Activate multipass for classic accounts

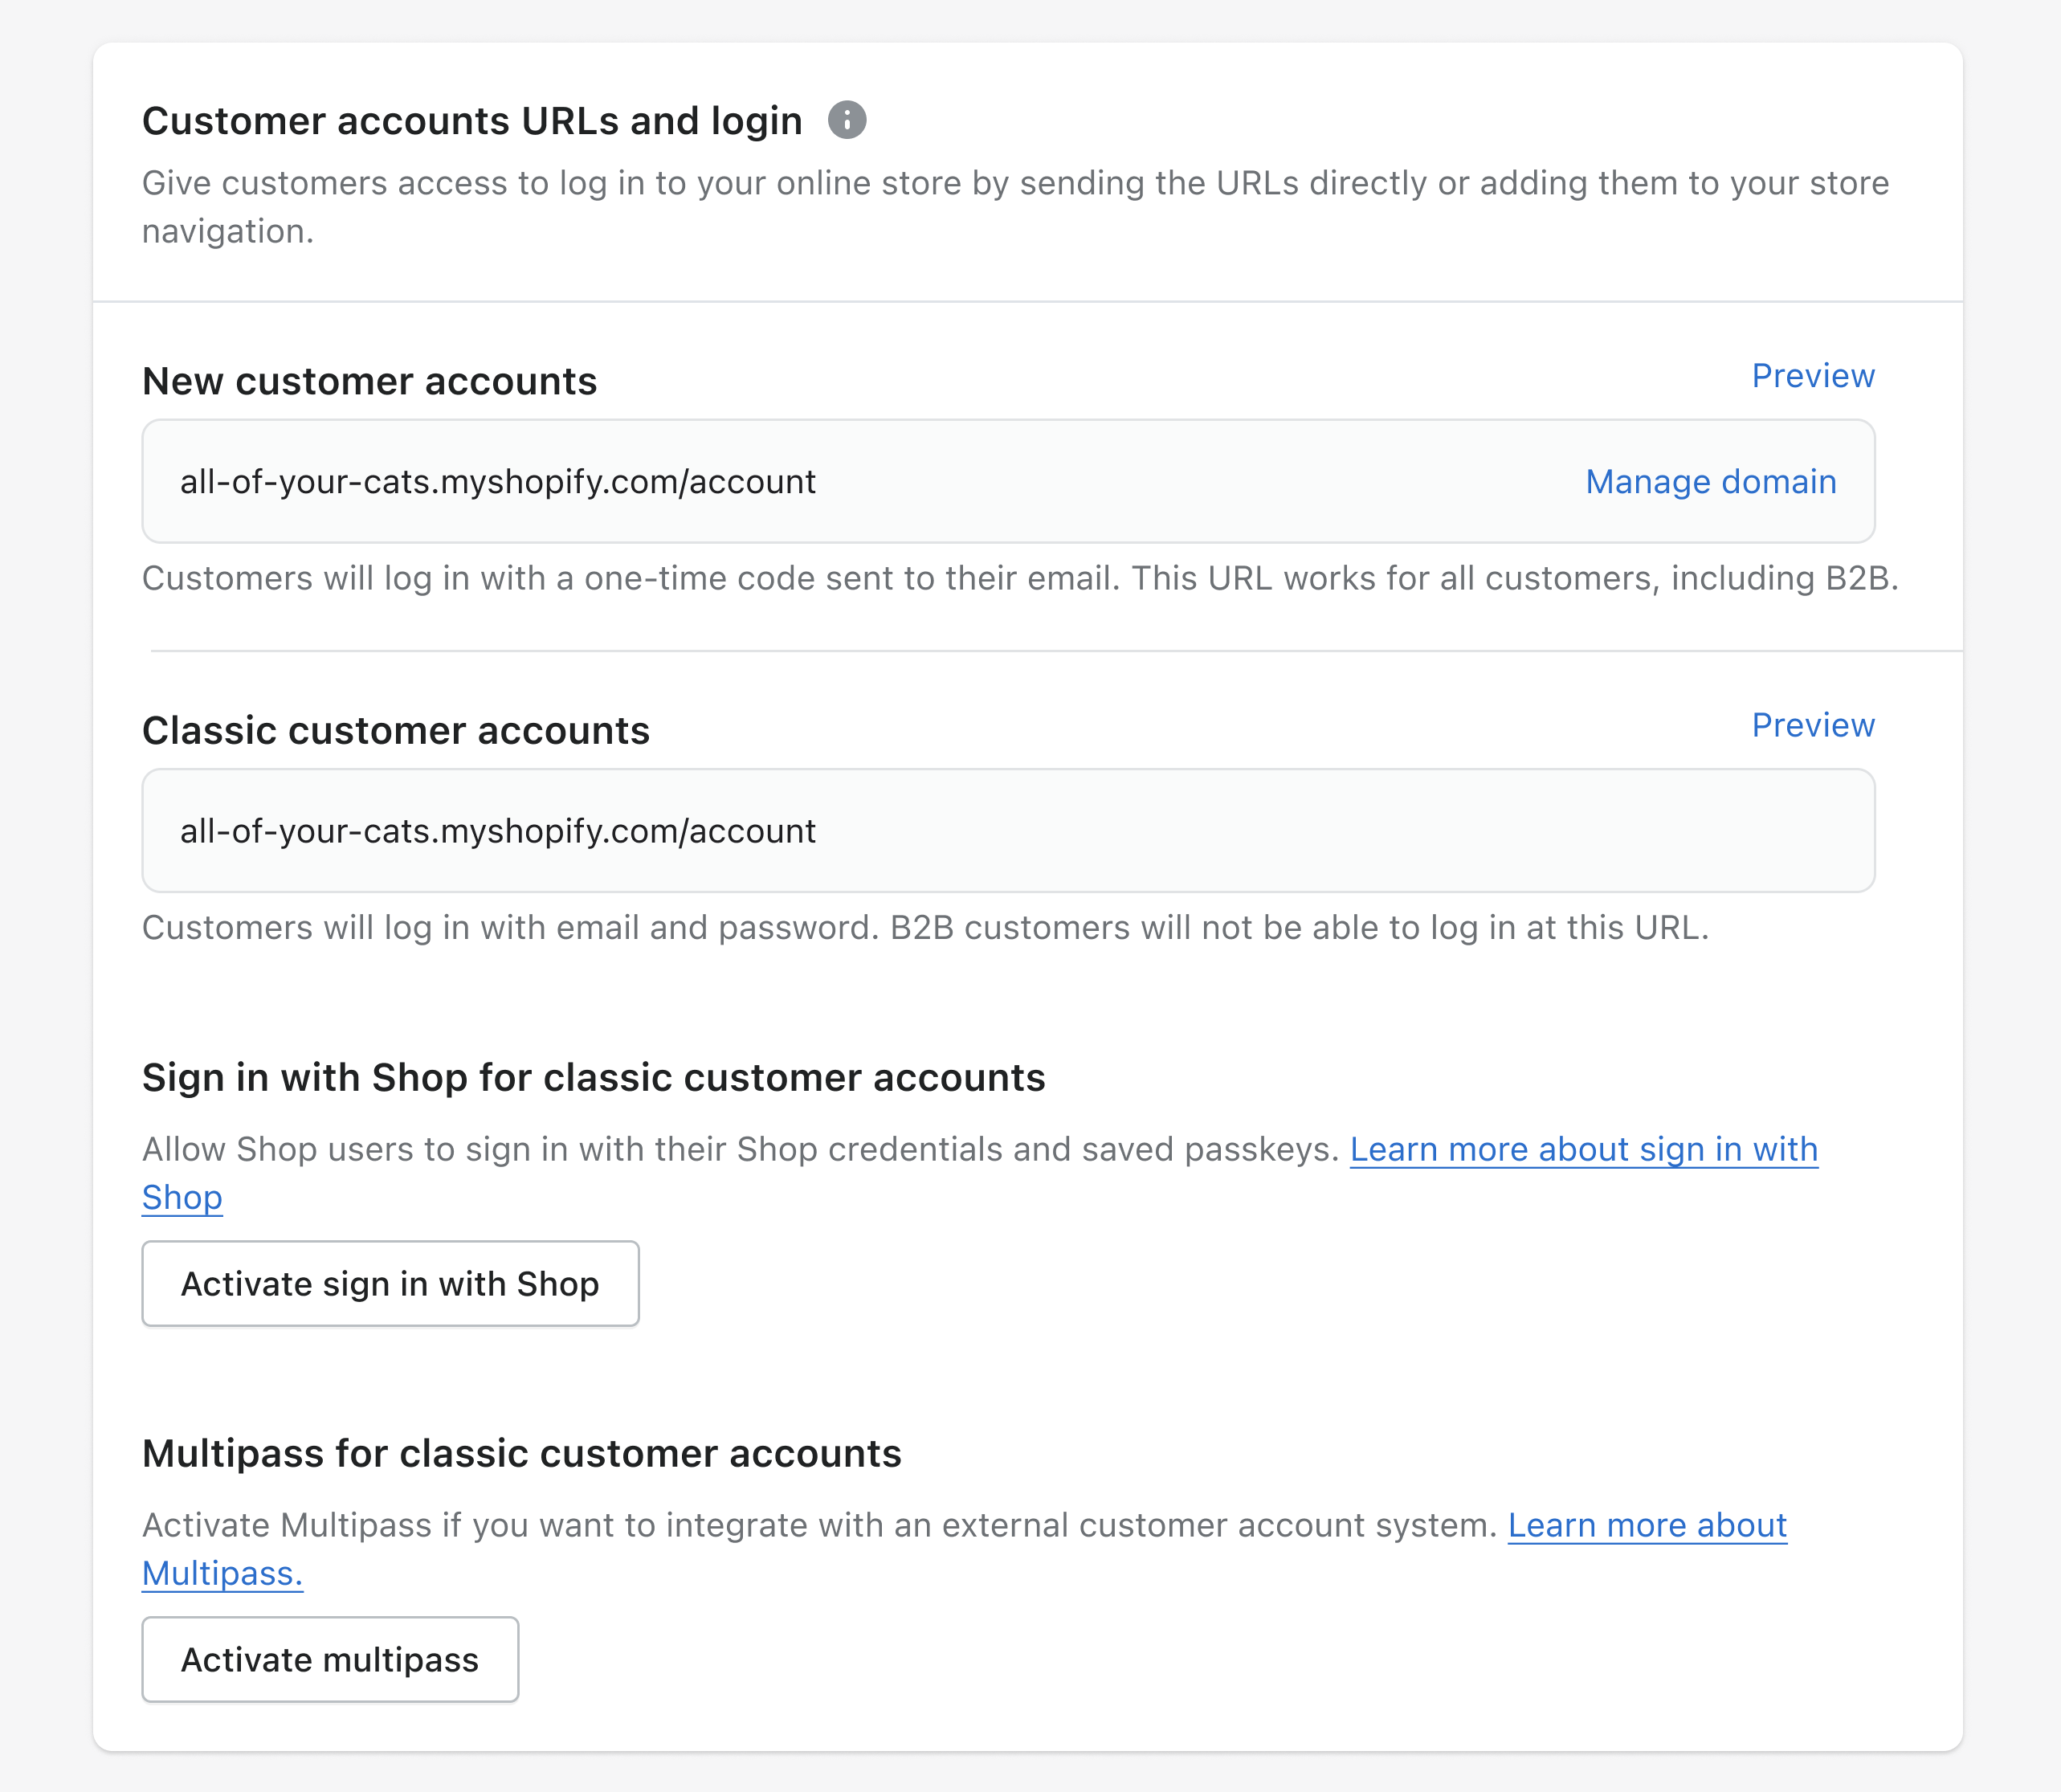tap(329, 1659)
